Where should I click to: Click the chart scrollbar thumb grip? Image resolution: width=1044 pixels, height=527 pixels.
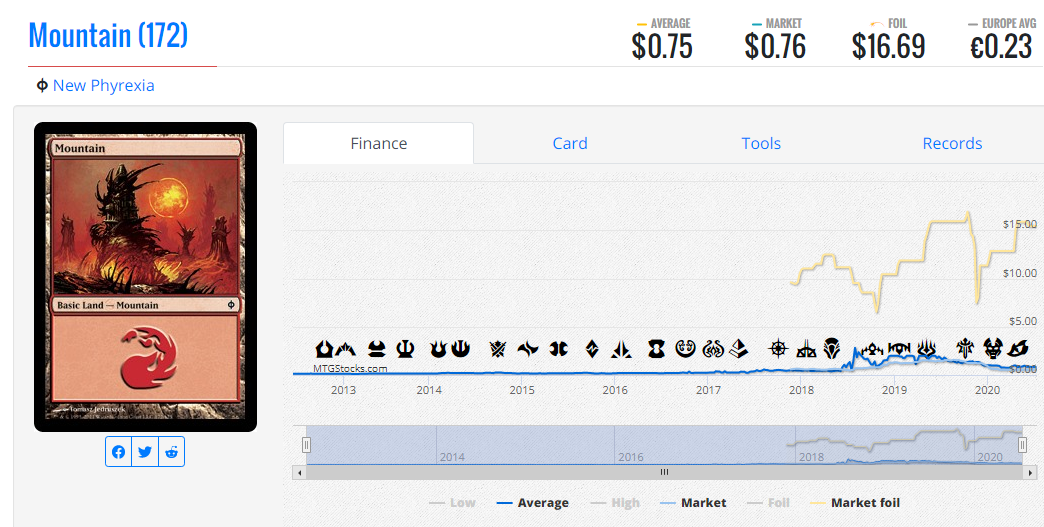(x=664, y=472)
